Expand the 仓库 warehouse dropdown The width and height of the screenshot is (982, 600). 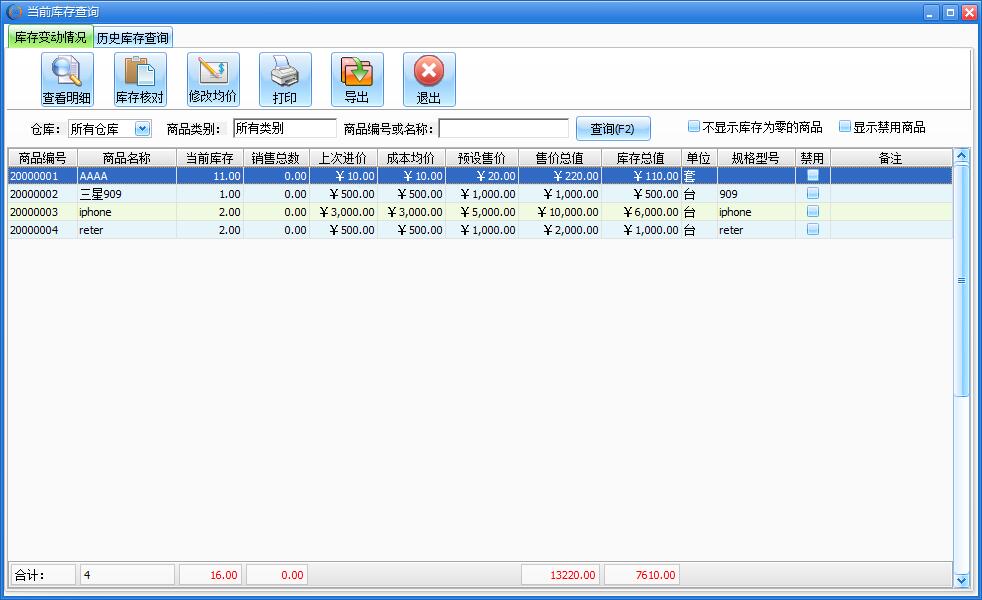(142, 128)
